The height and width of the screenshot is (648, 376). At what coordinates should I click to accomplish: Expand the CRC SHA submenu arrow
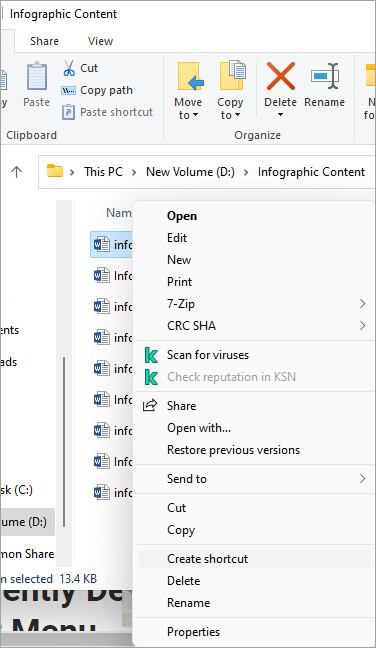pyautogui.click(x=362, y=326)
